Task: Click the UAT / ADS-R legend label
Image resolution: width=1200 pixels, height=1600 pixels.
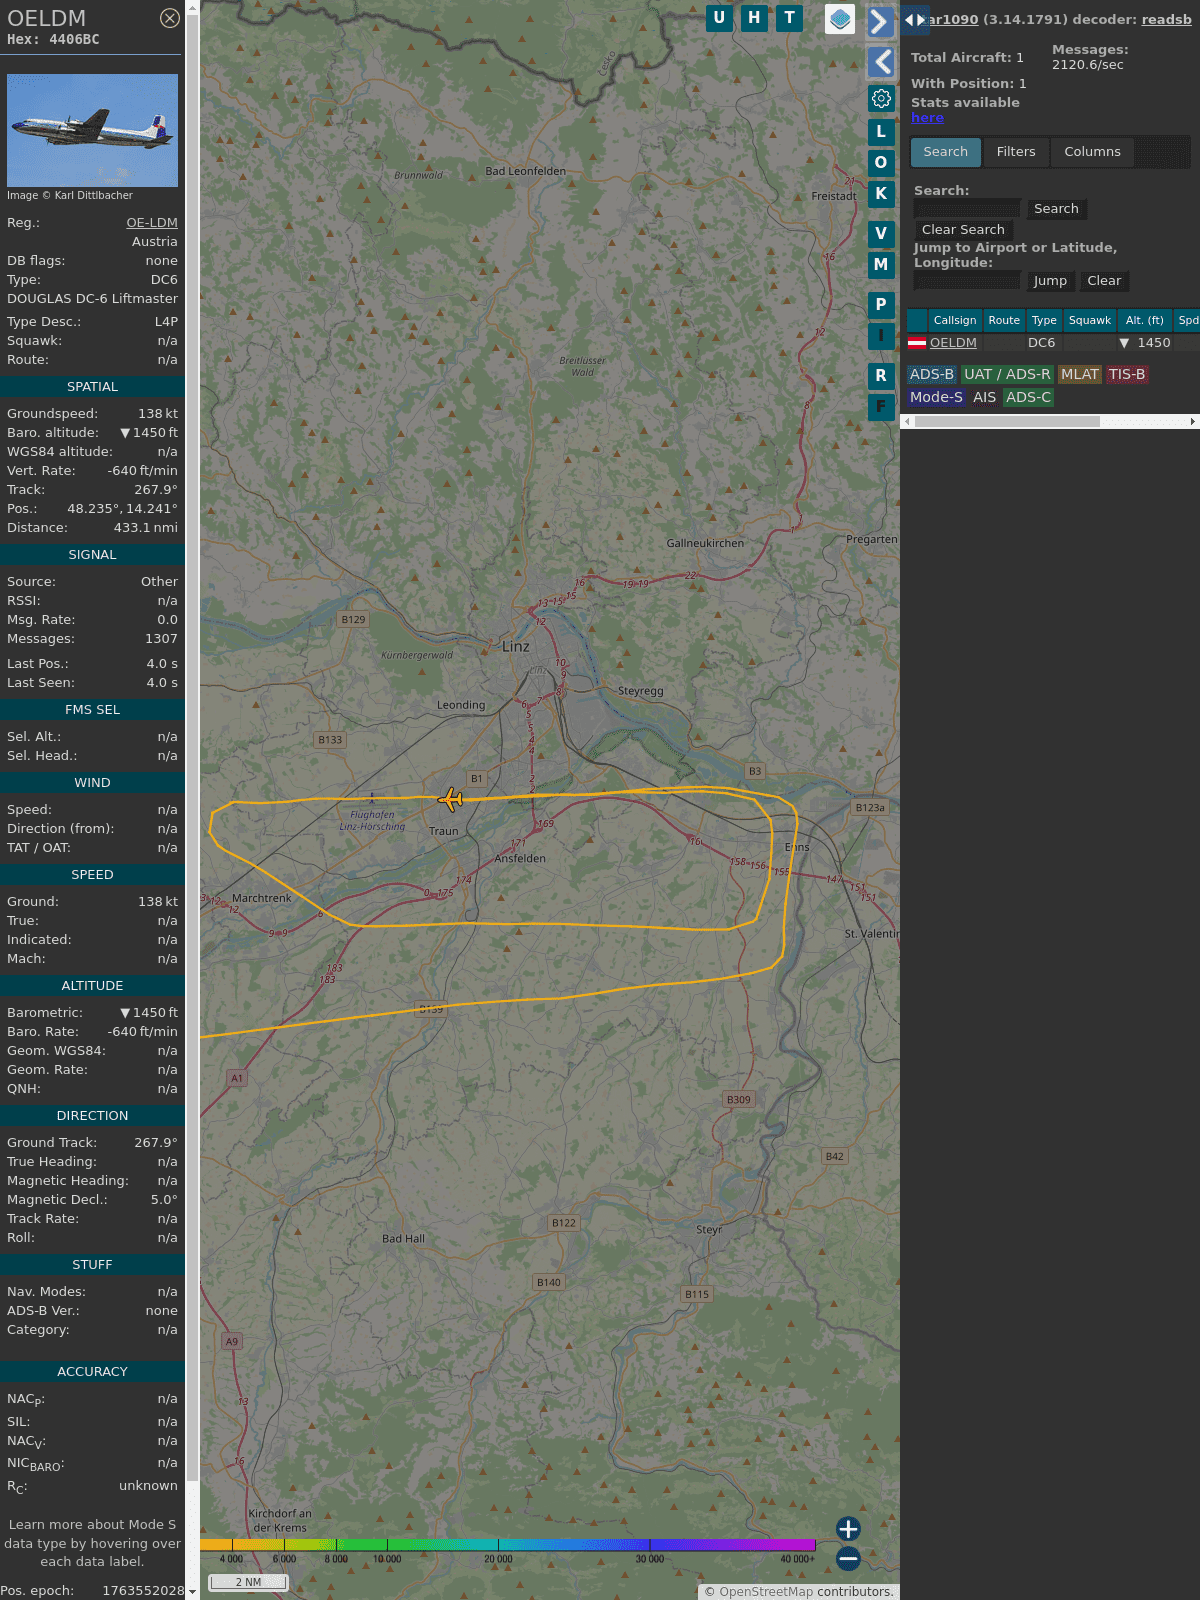Action: tap(1007, 375)
